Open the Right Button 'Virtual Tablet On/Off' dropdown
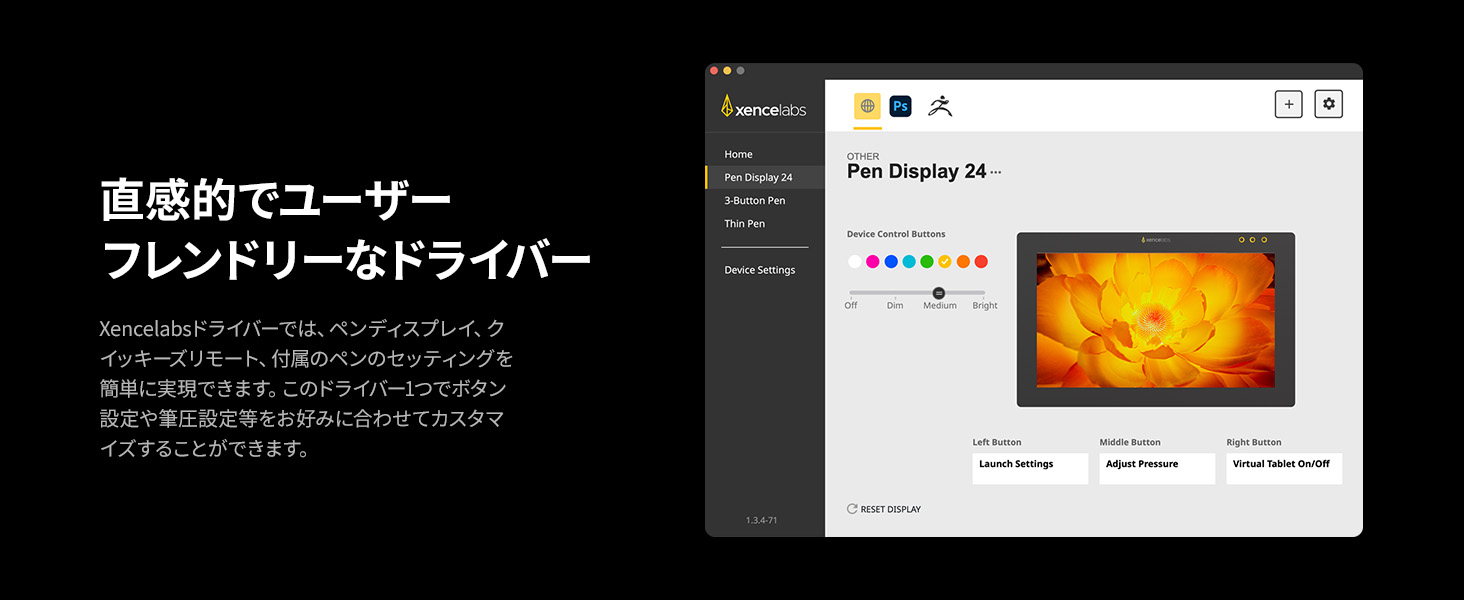This screenshot has height=600, width=1464. coord(1284,468)
